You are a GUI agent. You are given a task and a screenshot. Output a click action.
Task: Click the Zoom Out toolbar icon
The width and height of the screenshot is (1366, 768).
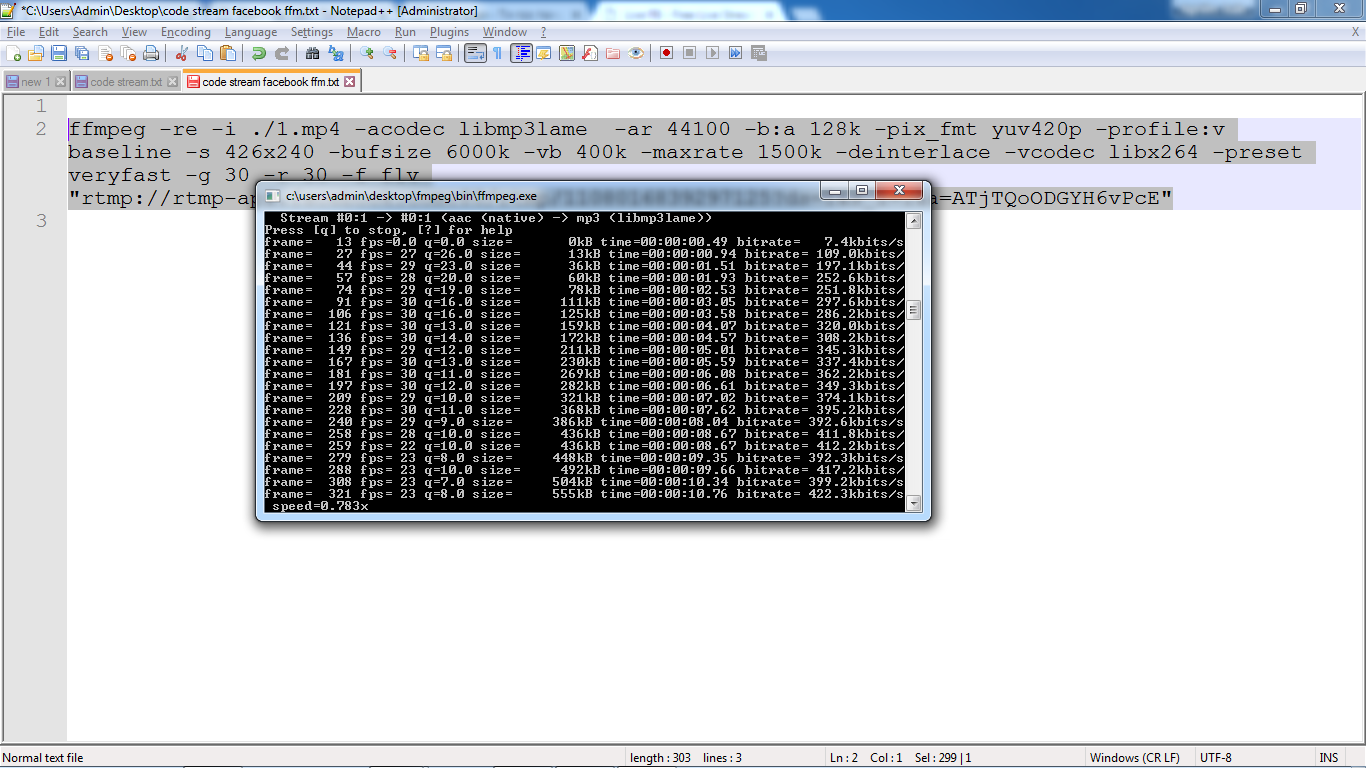click(x=390, y=53)
